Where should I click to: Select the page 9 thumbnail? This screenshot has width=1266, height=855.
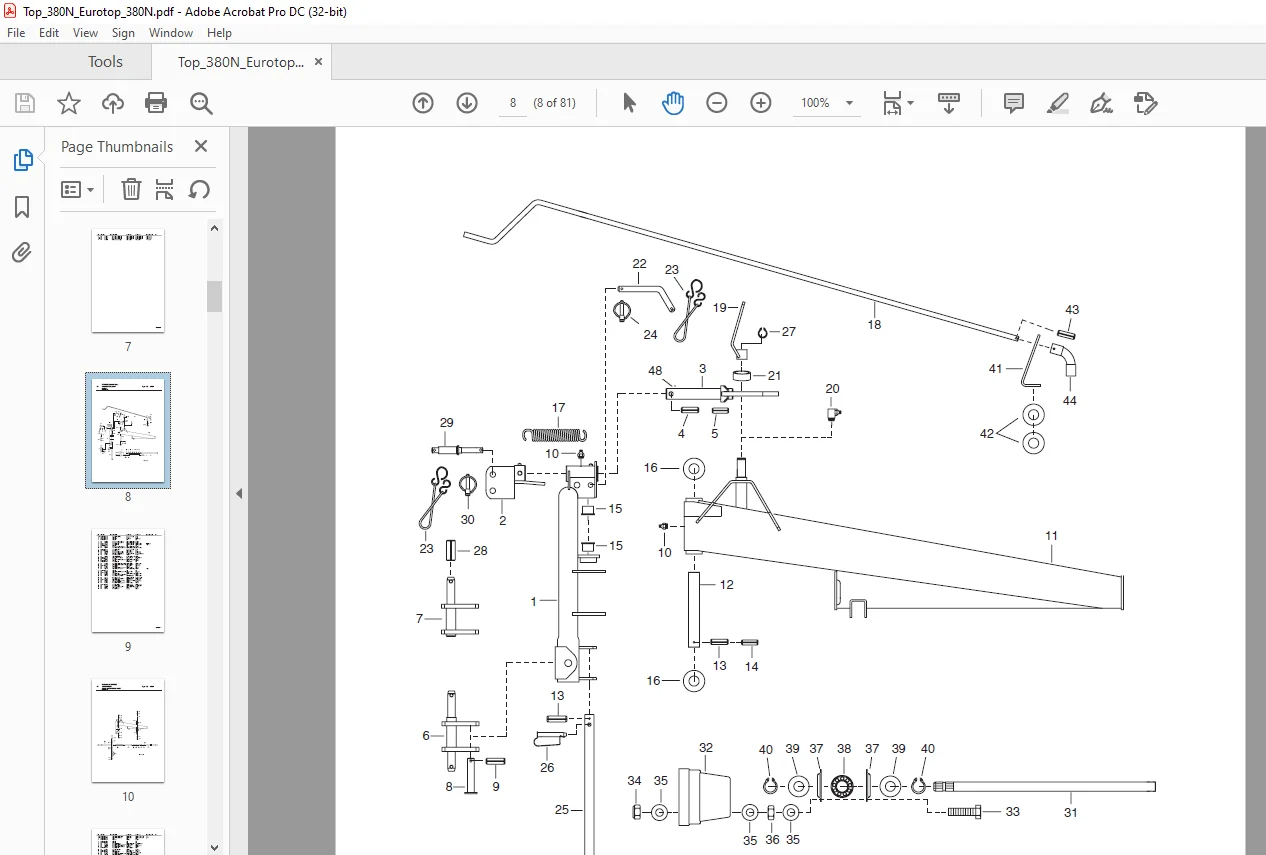[128, 582]
